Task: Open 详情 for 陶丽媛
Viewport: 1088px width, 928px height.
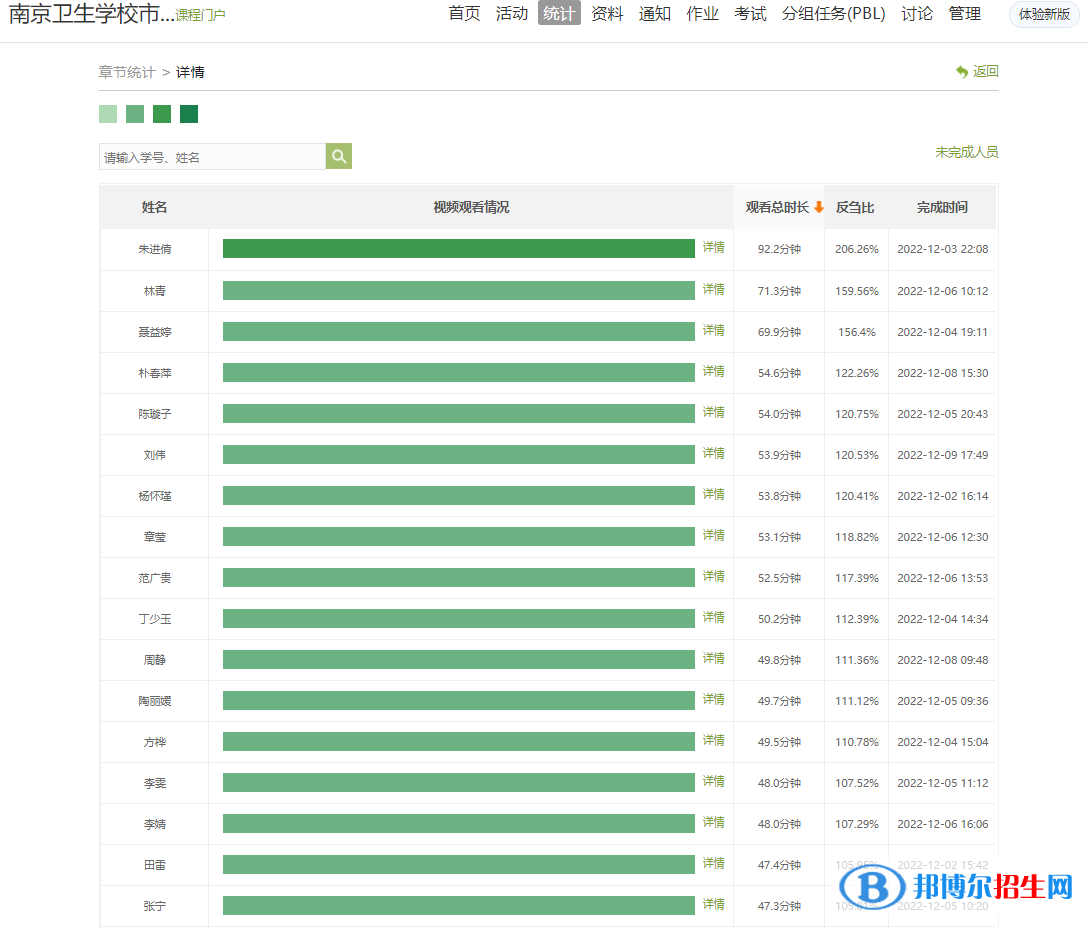Action: click(x=713, y=699)
